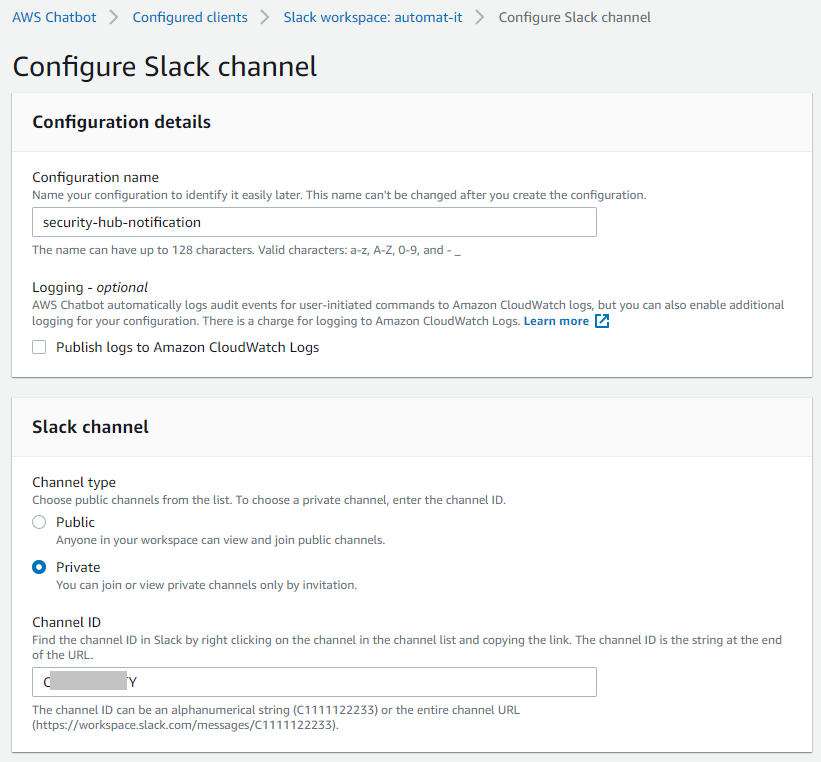Click the chevron after Slack workspace breadcrumb
Screen dimensions: 821x762
[x=480, y=17]
